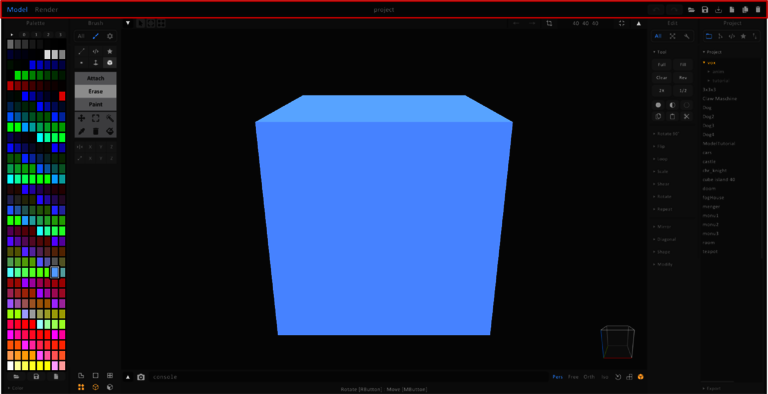
Task: Select the magic wand region select tool
Action: pos(110,118)
